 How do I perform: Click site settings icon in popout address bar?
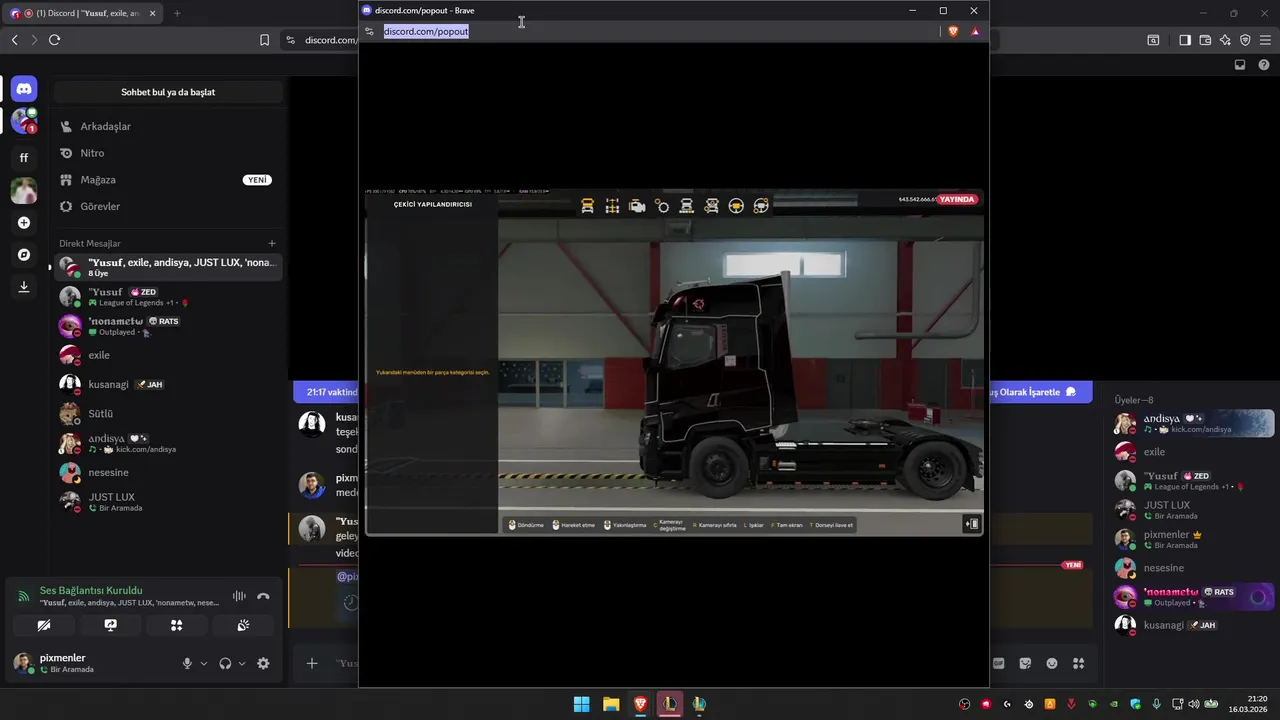(x=369, y=31)
